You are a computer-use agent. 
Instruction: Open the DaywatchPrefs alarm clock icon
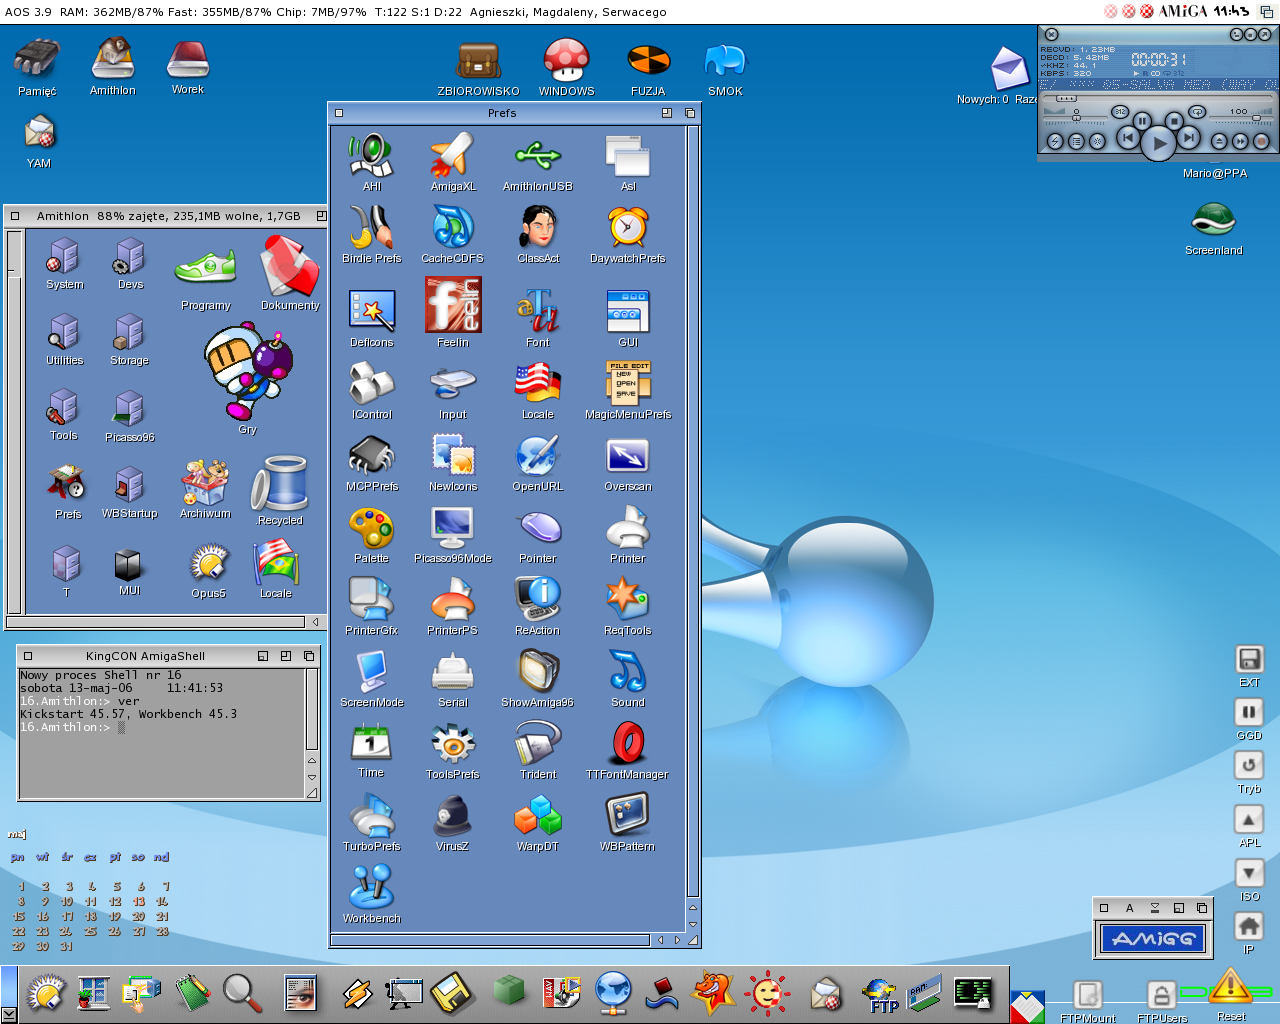[627, 227]
